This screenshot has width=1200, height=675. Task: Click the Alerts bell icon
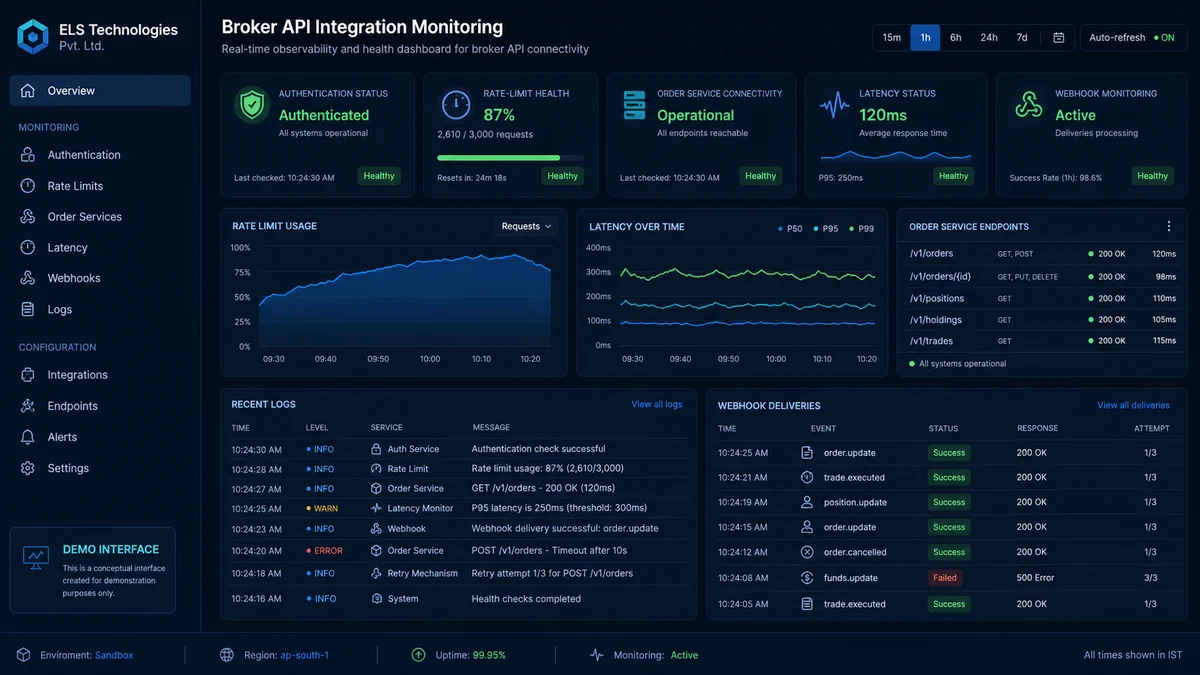point(28,437)
